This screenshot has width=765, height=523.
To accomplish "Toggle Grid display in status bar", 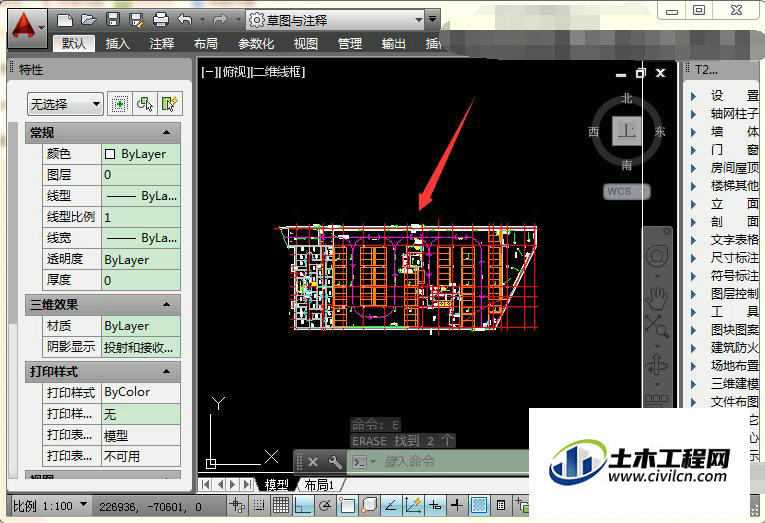I will click(281, 505).
